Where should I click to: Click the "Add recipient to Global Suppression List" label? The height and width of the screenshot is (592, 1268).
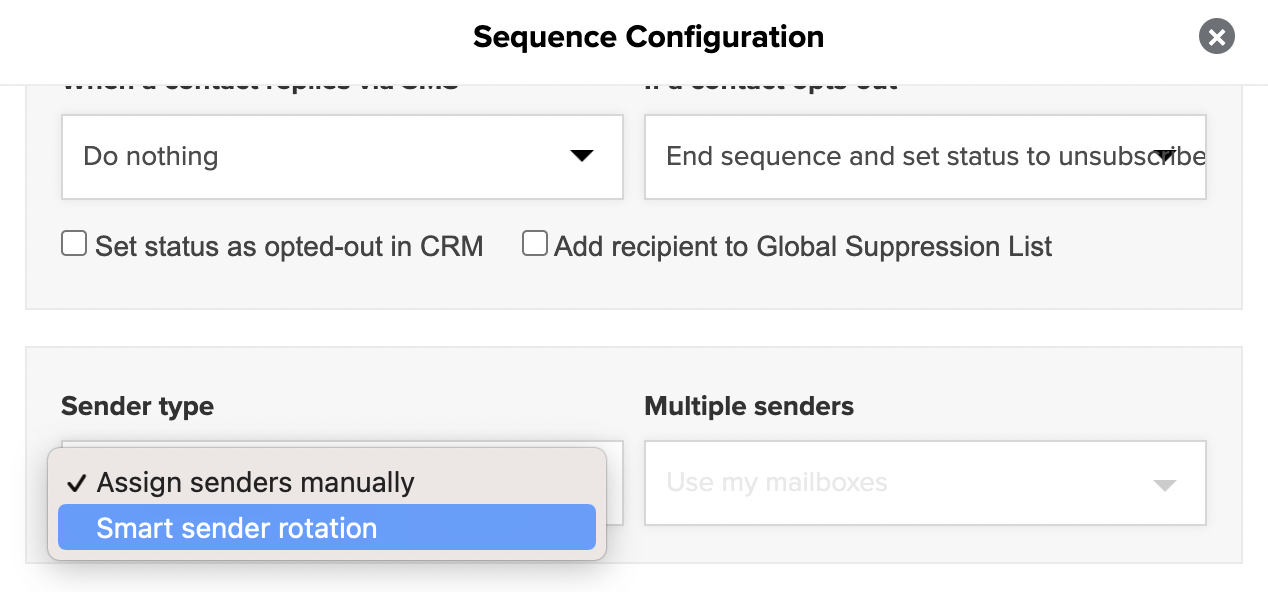coord(803,246)
